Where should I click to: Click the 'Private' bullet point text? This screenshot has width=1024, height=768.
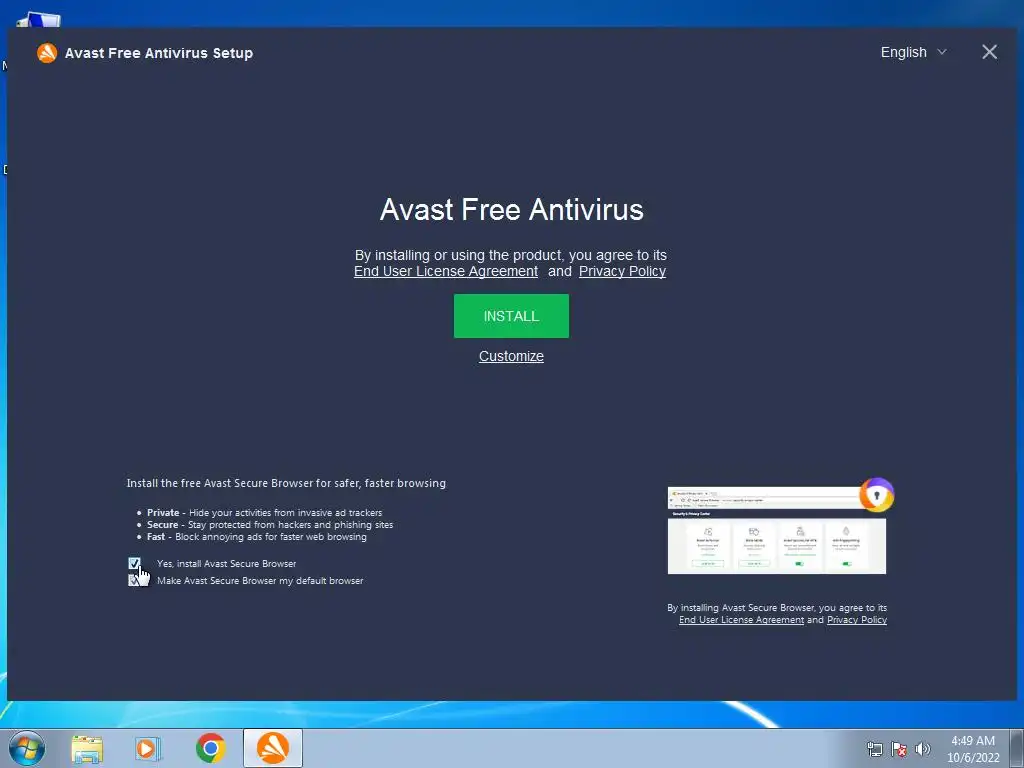coord(264,513)
